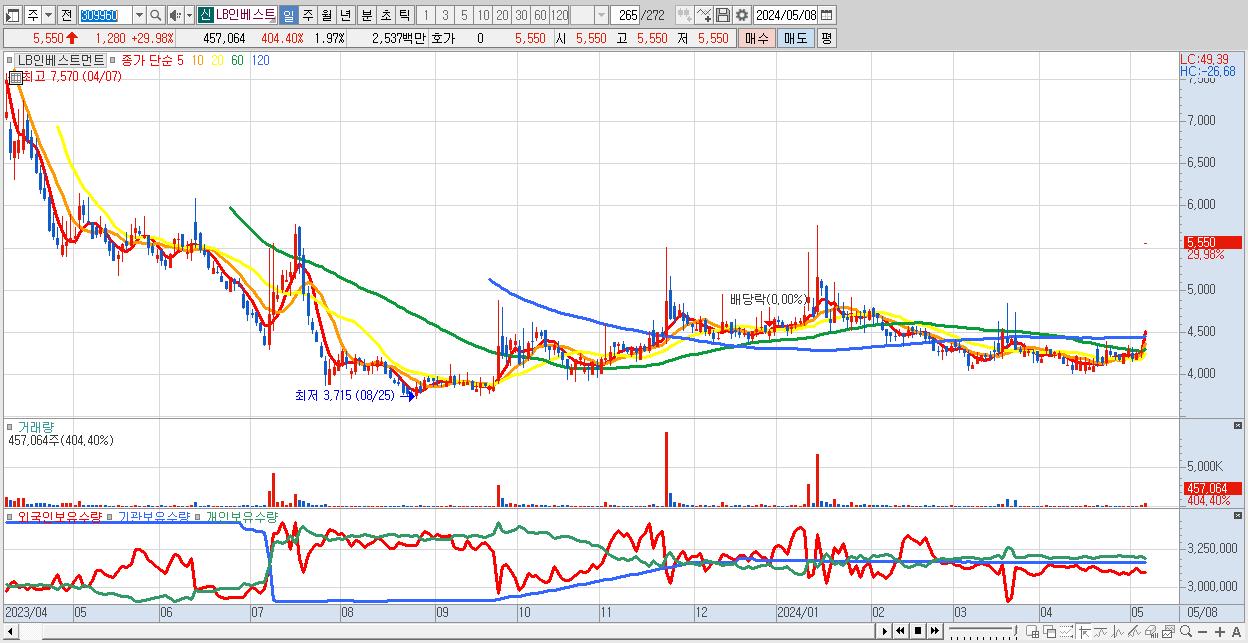Image resolution: width=1248 pixels, height=643 pixels.
Task: Select the 60 interval button
Action: pyautogui.click(x=540, y=15)
